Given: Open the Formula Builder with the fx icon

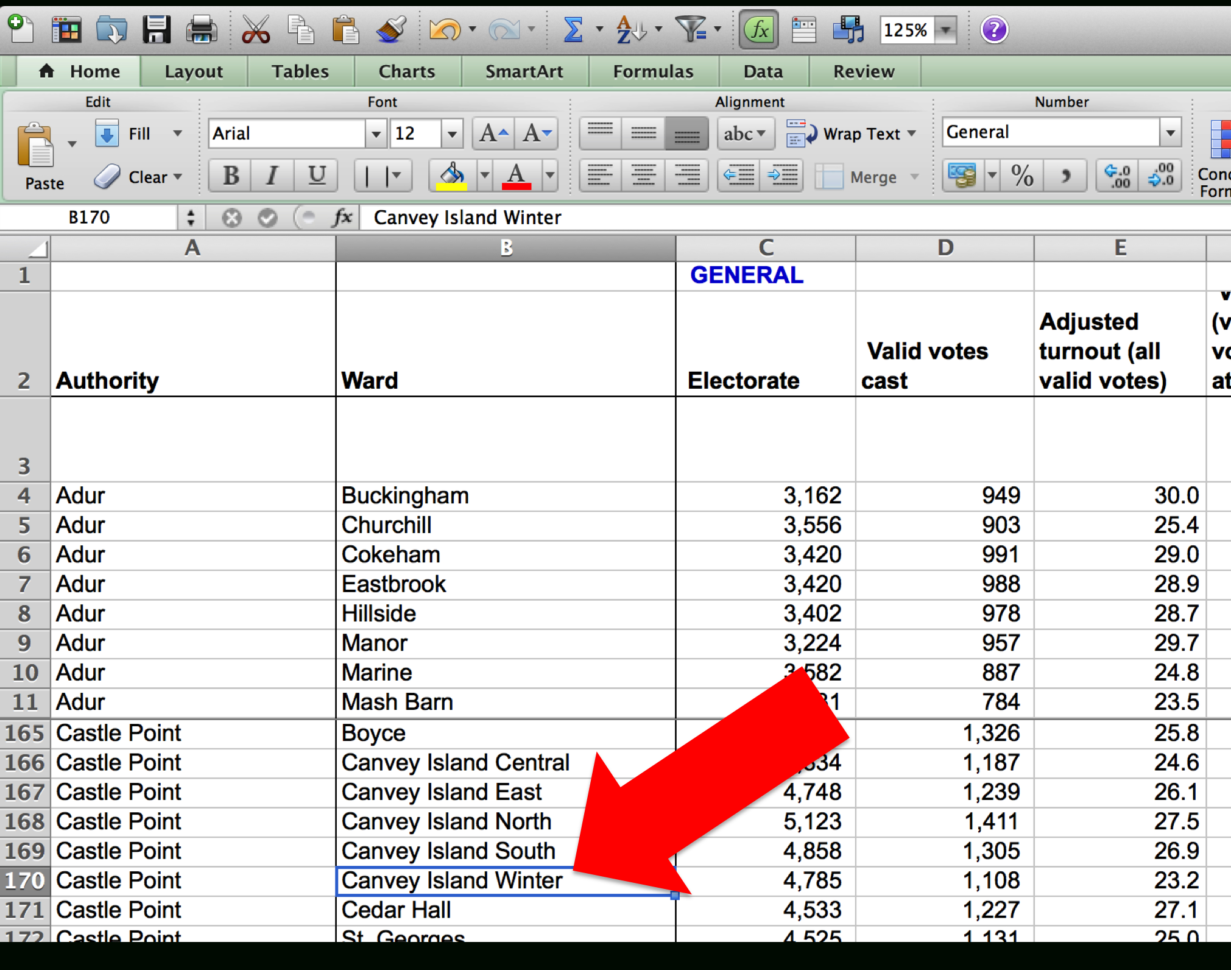Looking at the screenshot, I should coord(758,30).
